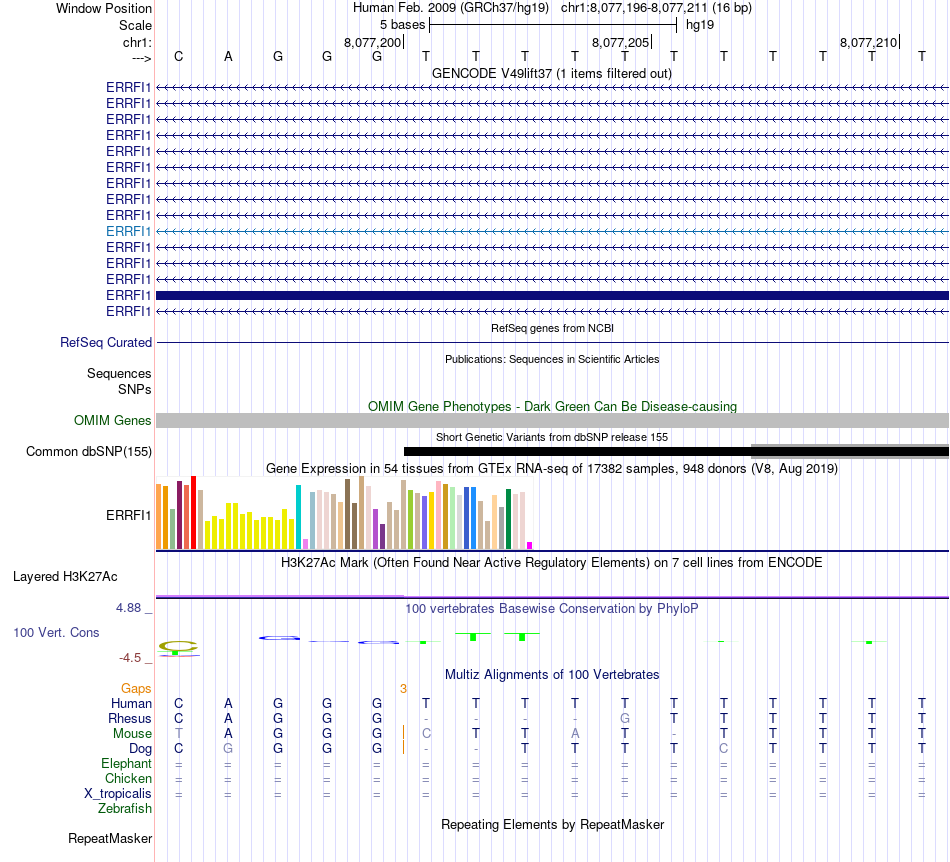Click the 8,077,205 coordinate marker
This screenshot has width=950, height=862.
coord(620,42)
